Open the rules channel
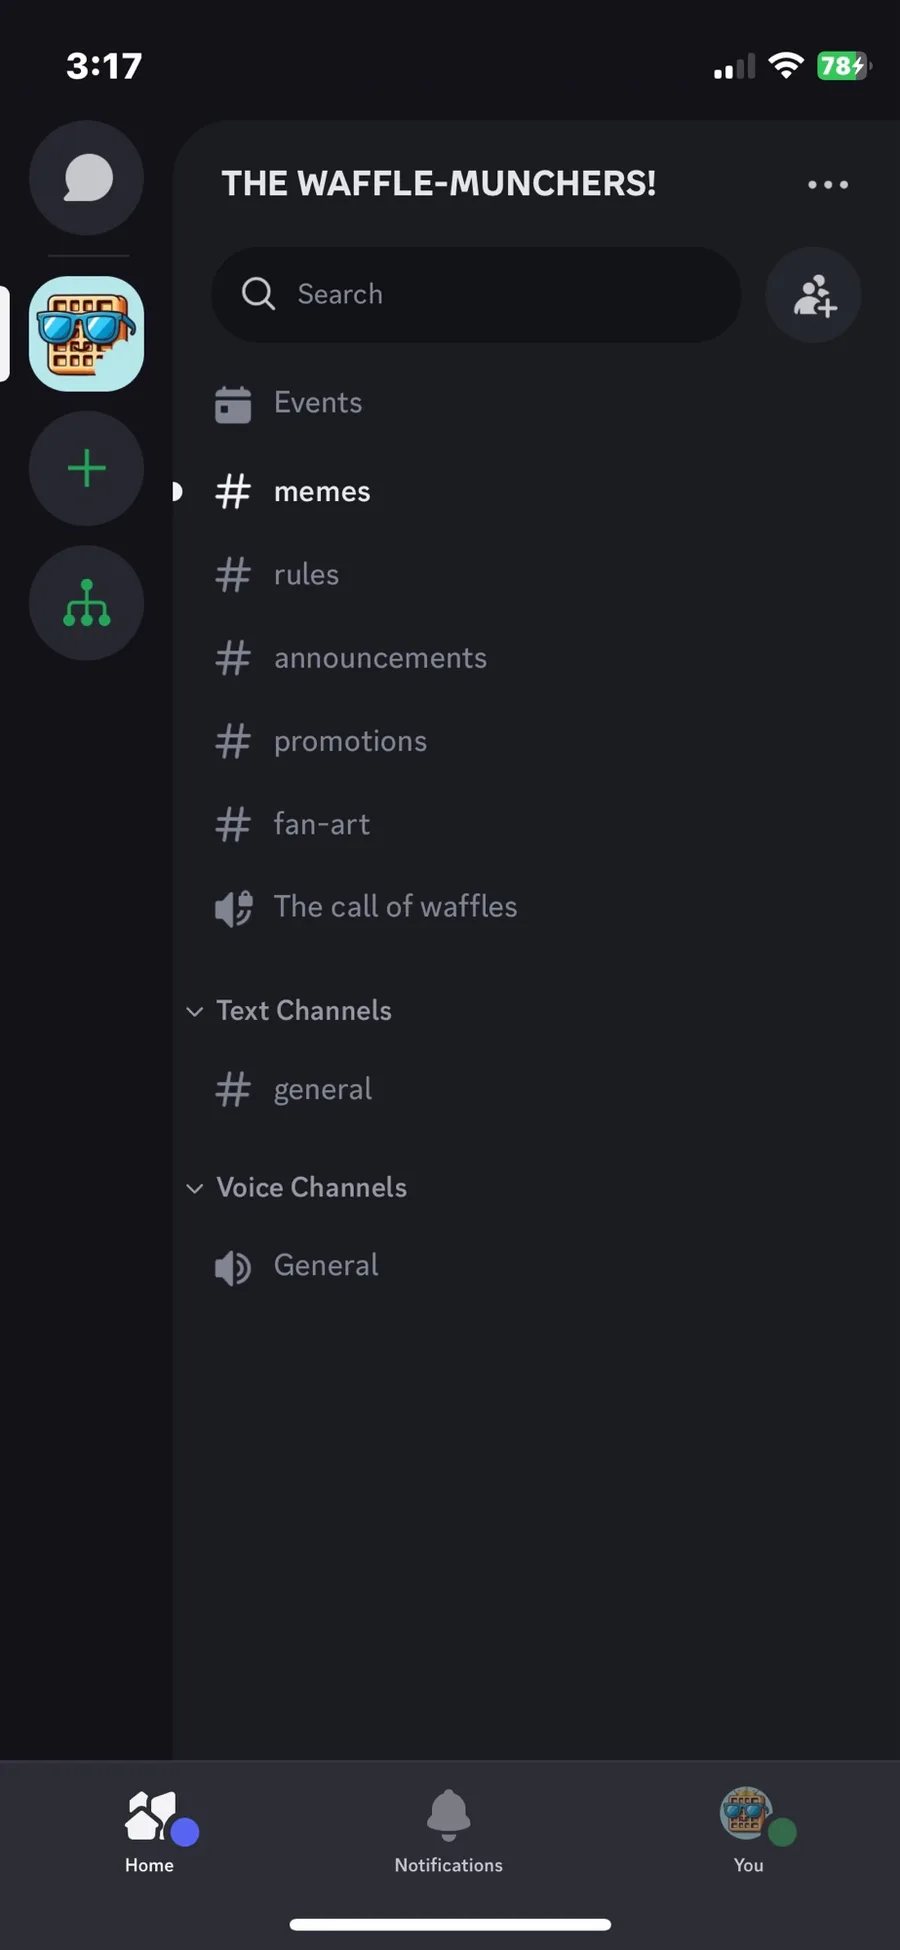This screenshot has height=1950, width=900. [306, 575]
